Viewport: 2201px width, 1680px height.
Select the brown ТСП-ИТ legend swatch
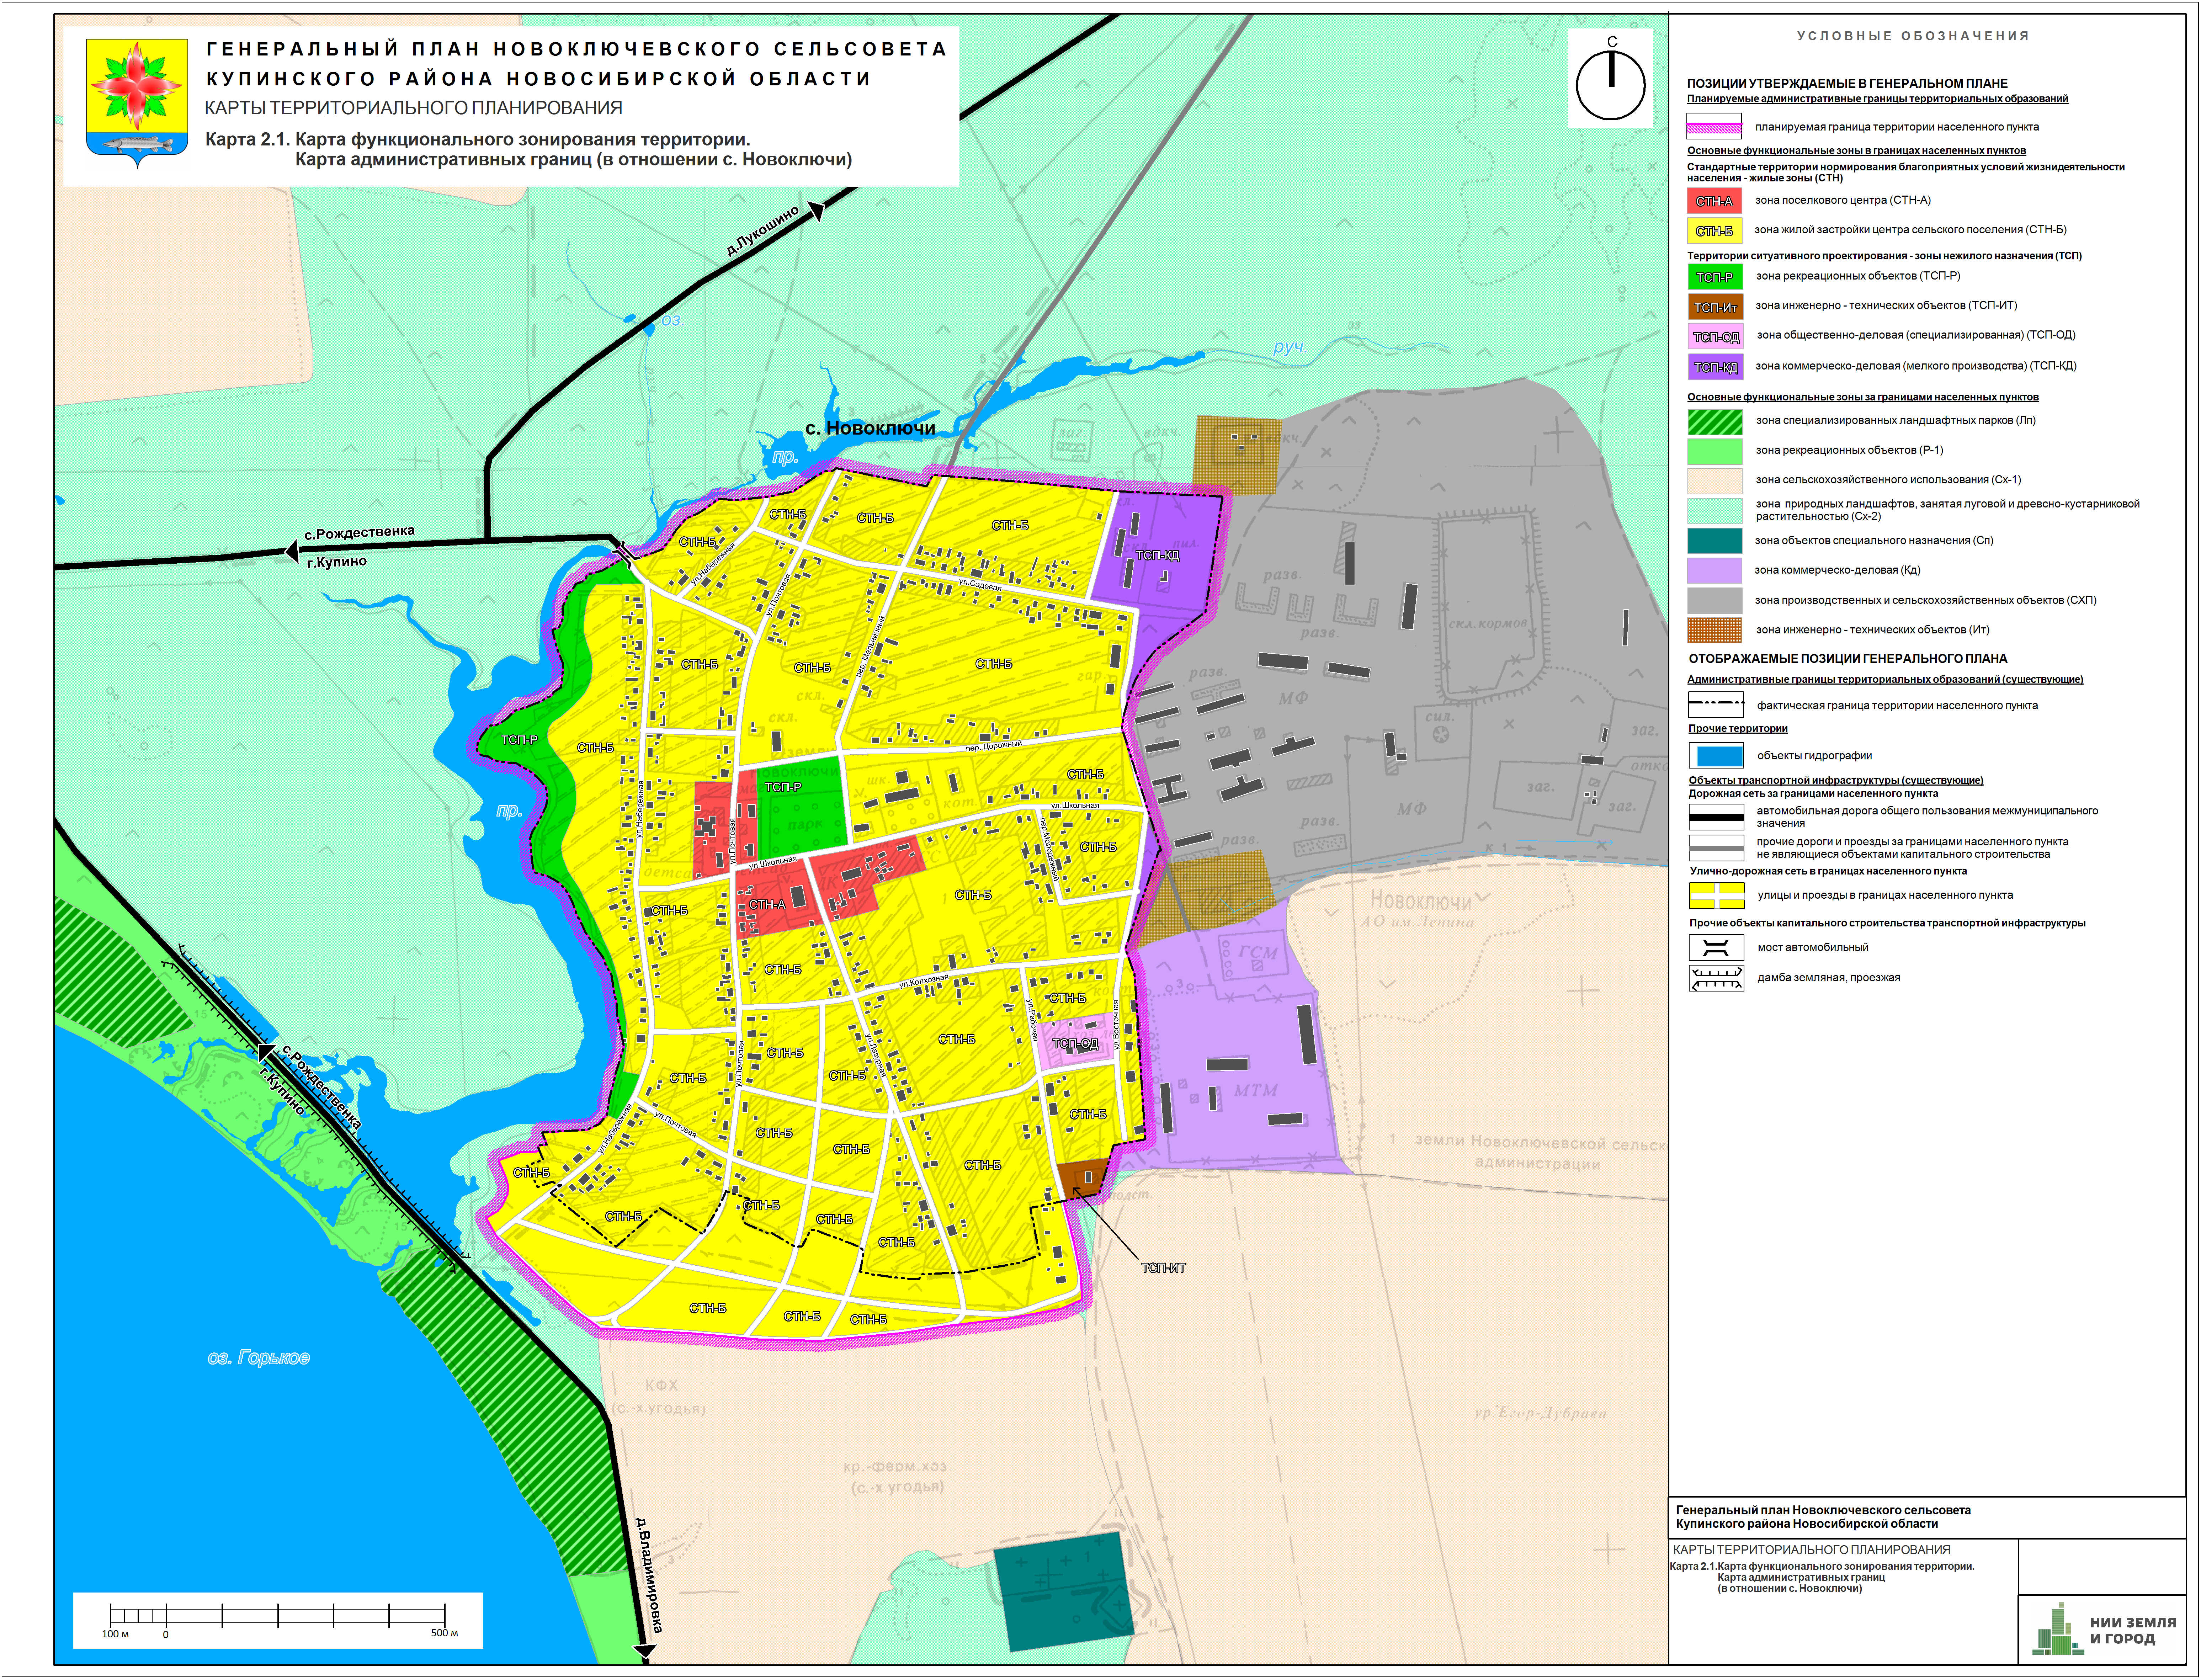(x=1715, y=307)
